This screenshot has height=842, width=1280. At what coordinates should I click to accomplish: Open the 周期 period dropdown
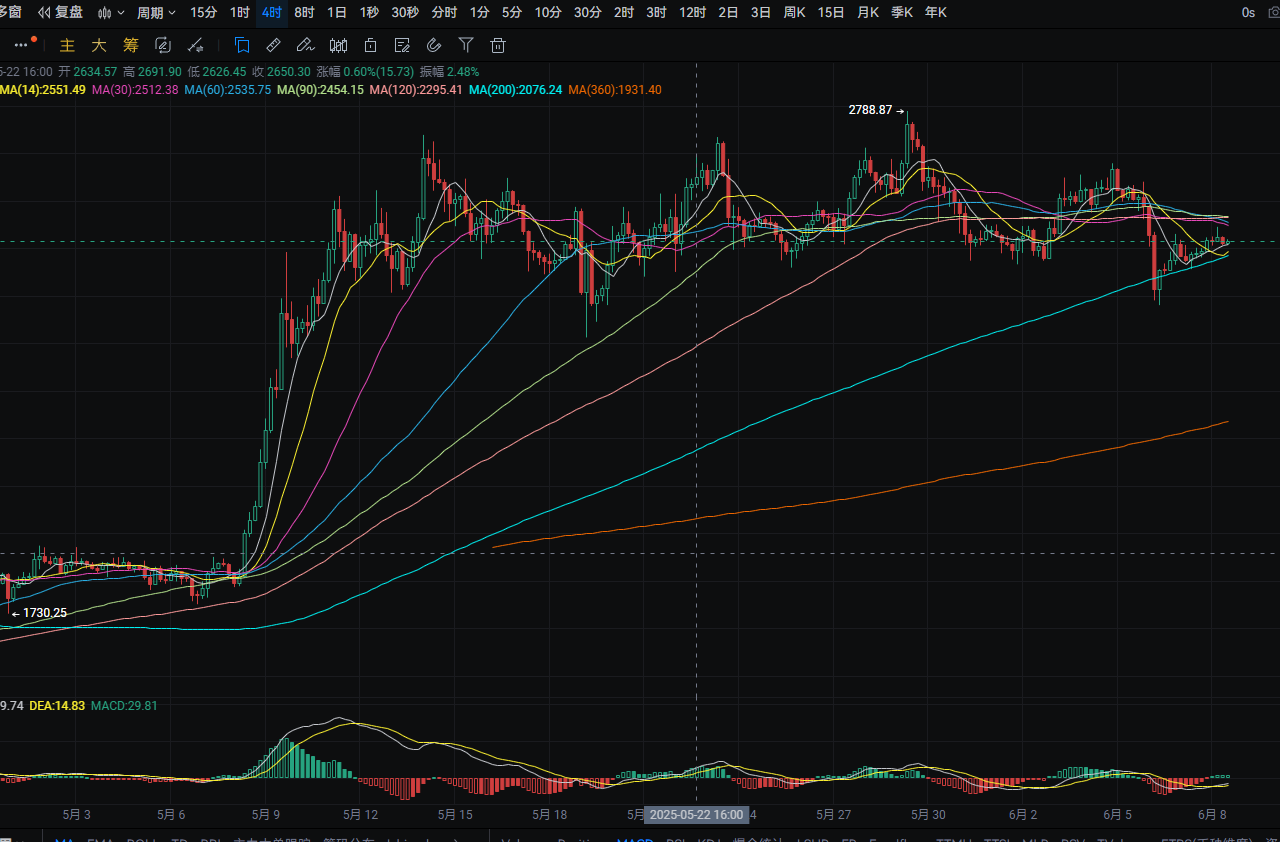[x=156, y=13]
